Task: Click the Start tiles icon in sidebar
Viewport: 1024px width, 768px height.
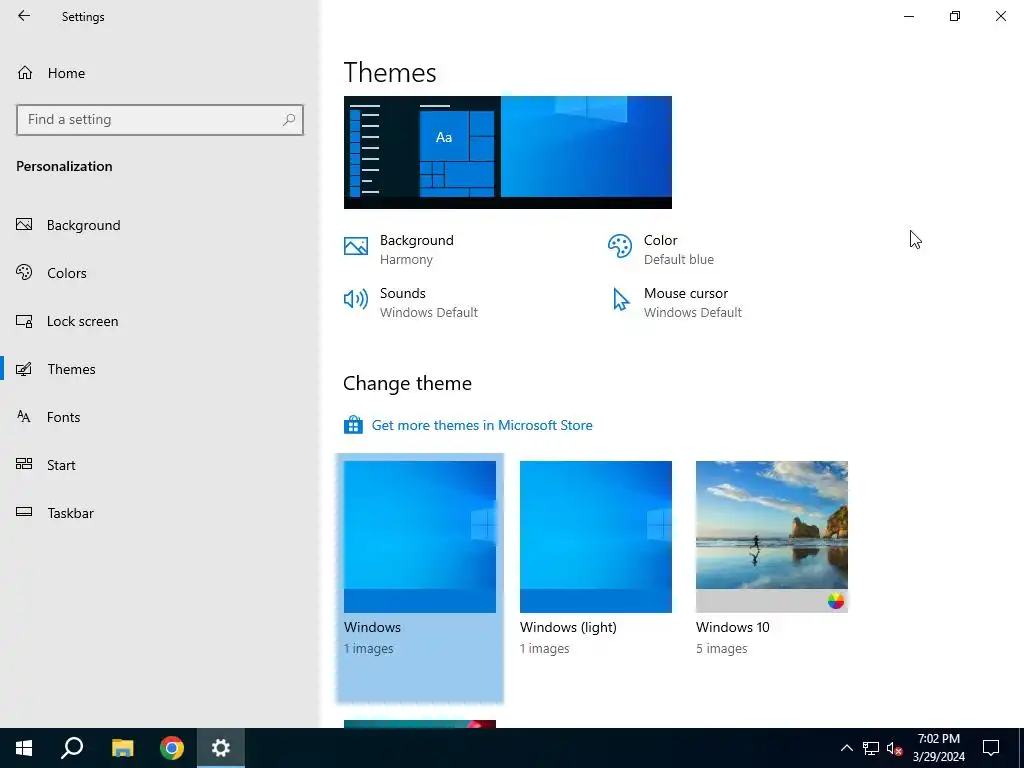Action: tap(24, 464)
